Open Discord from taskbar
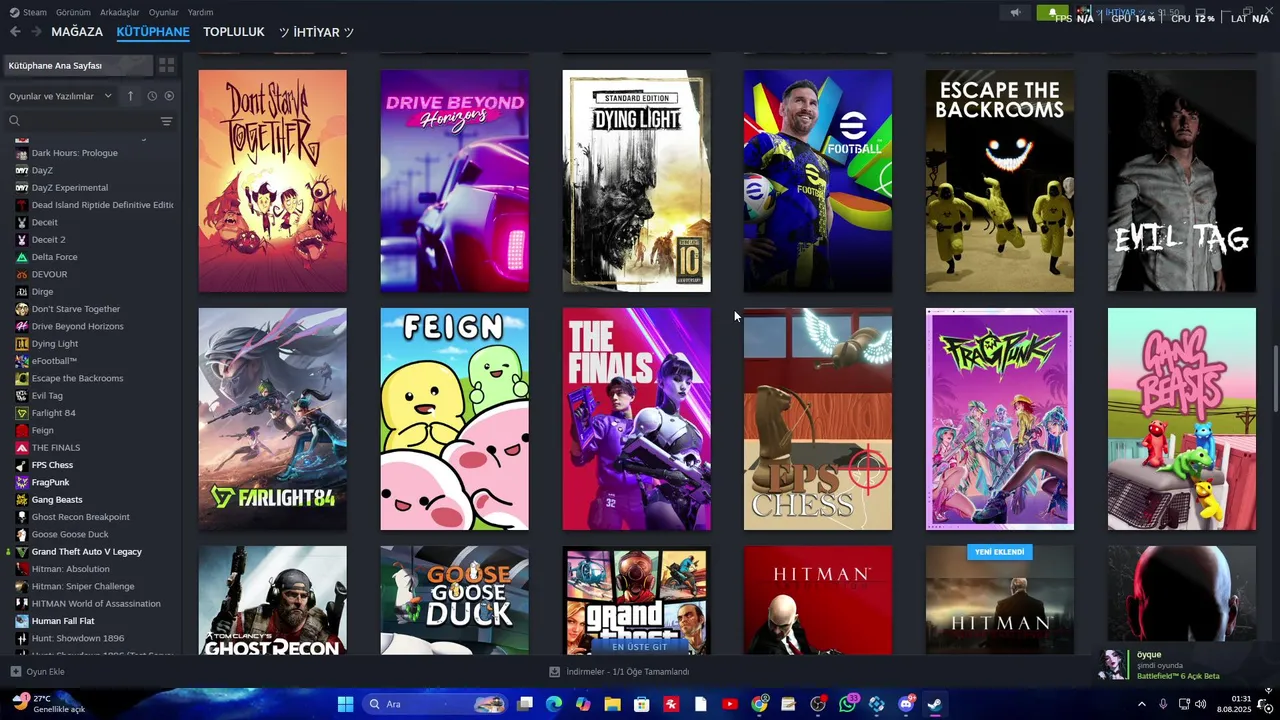The width and height of the screenshot is (1280, 720). [x=906, y=704]
